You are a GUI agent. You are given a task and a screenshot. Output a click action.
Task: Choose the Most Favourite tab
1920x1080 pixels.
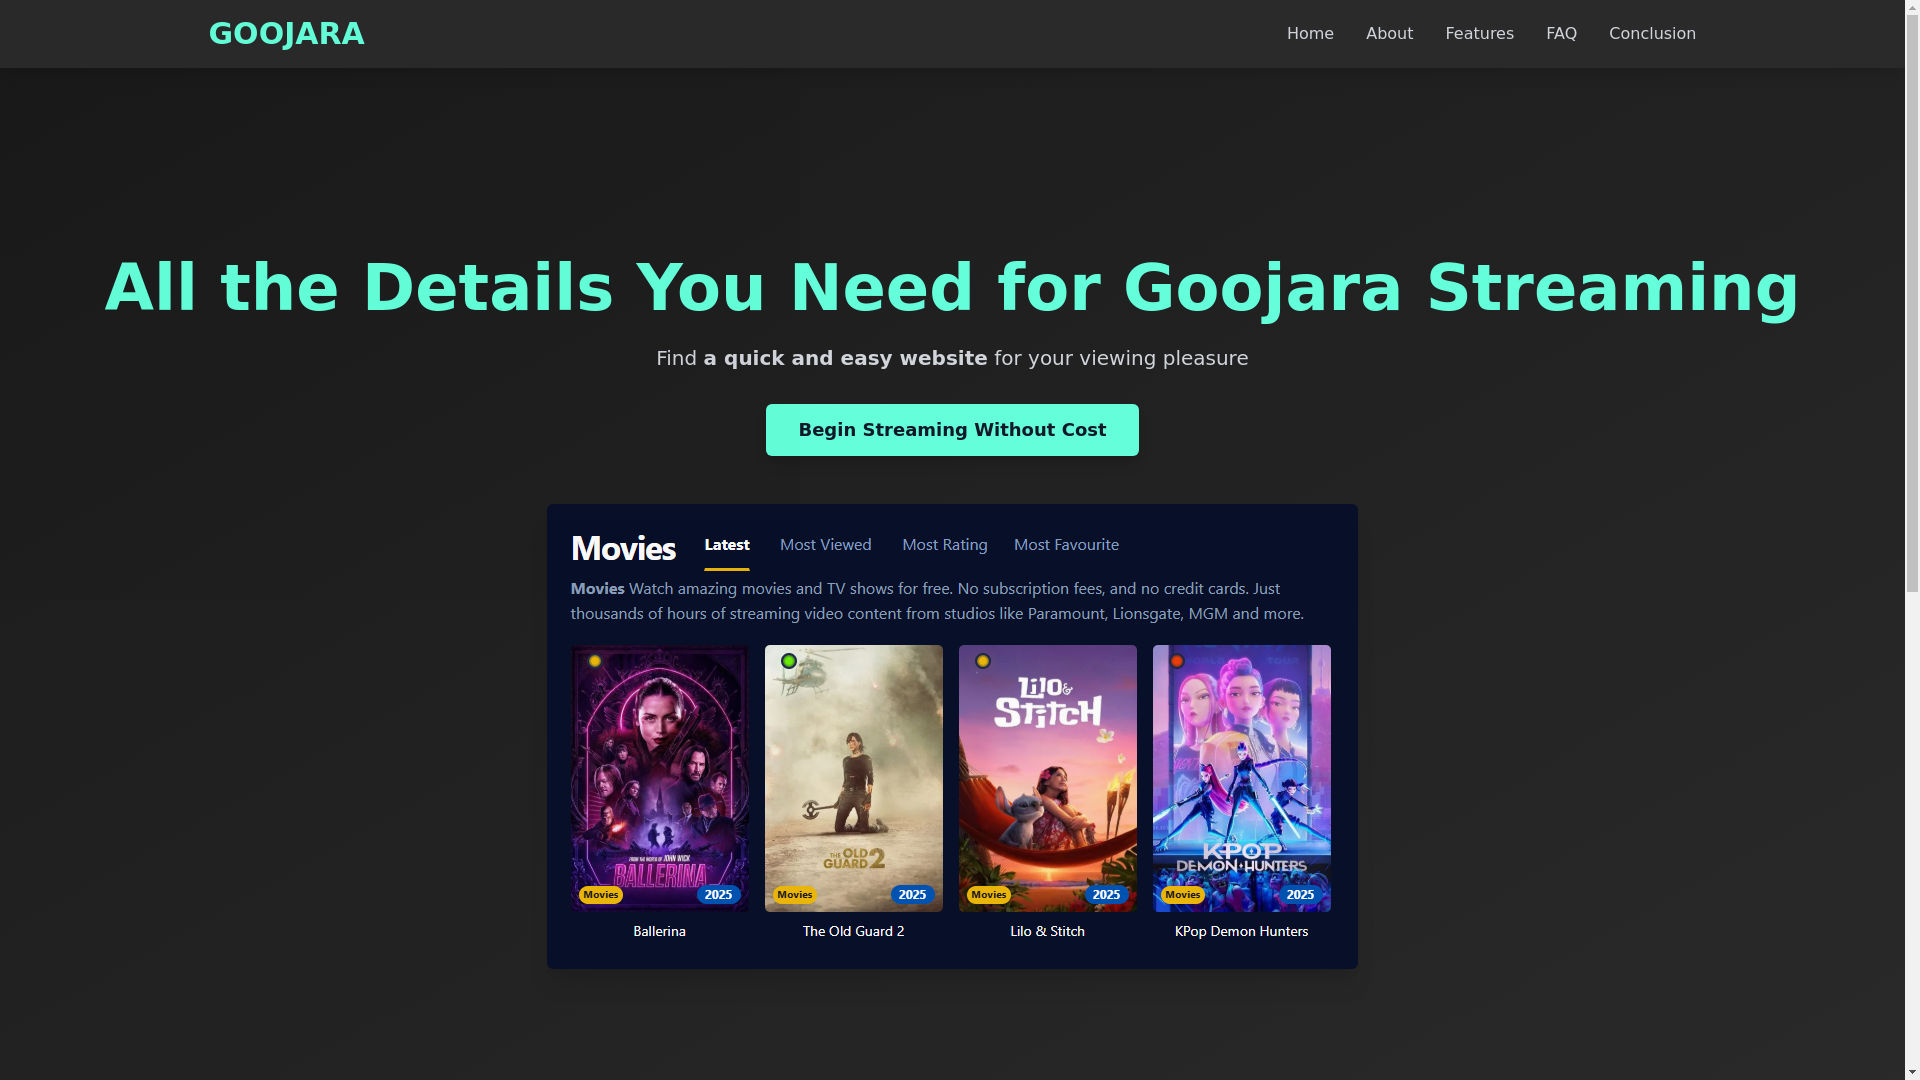[x=1066, y=545]
